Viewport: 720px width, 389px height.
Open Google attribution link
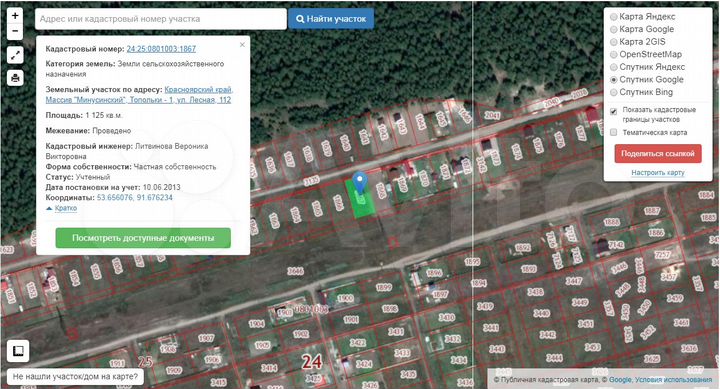click(x=620, y=380)
